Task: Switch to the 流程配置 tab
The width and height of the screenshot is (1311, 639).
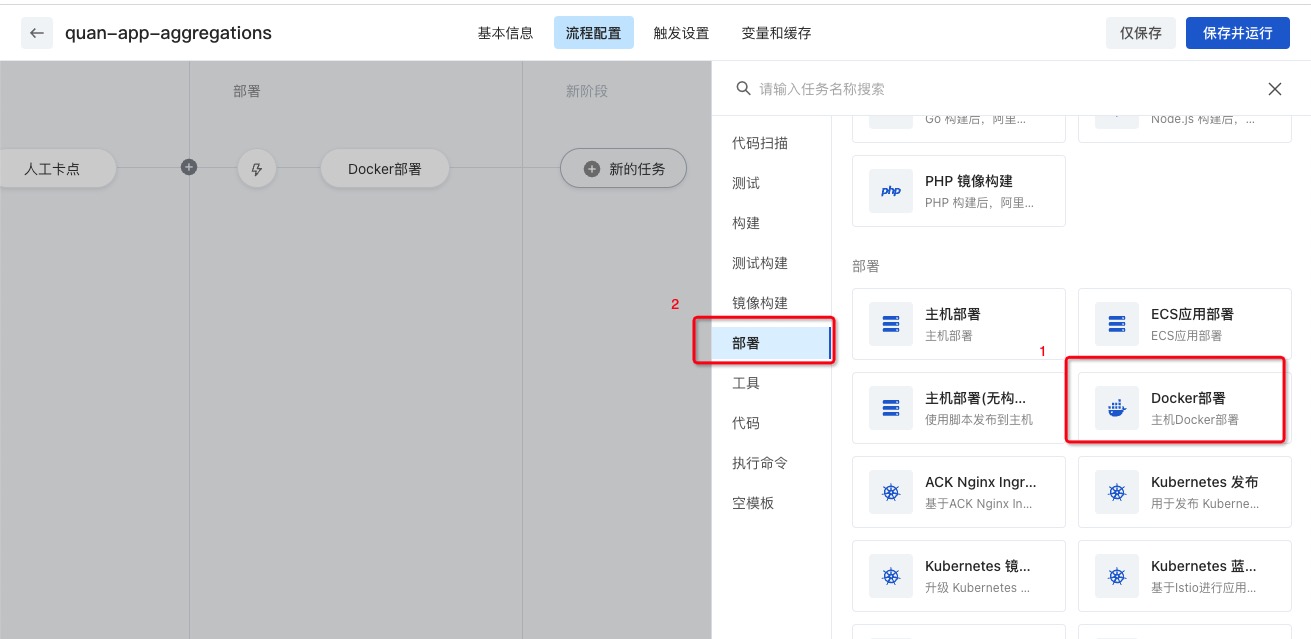Action: pyautogui.click(x=593, y=33)
